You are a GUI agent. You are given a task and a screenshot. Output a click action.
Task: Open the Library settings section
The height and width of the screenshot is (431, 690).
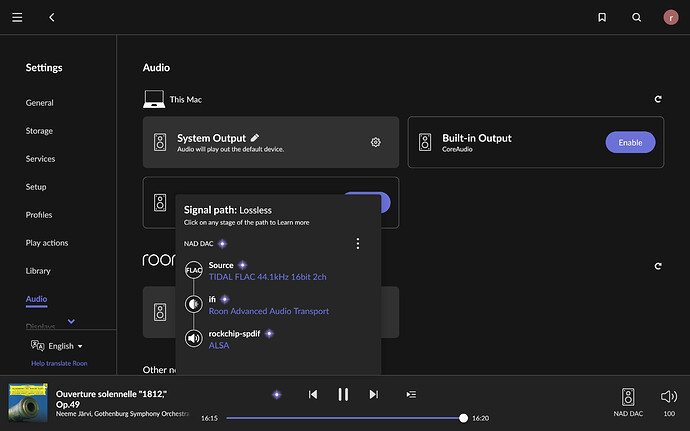38,271
